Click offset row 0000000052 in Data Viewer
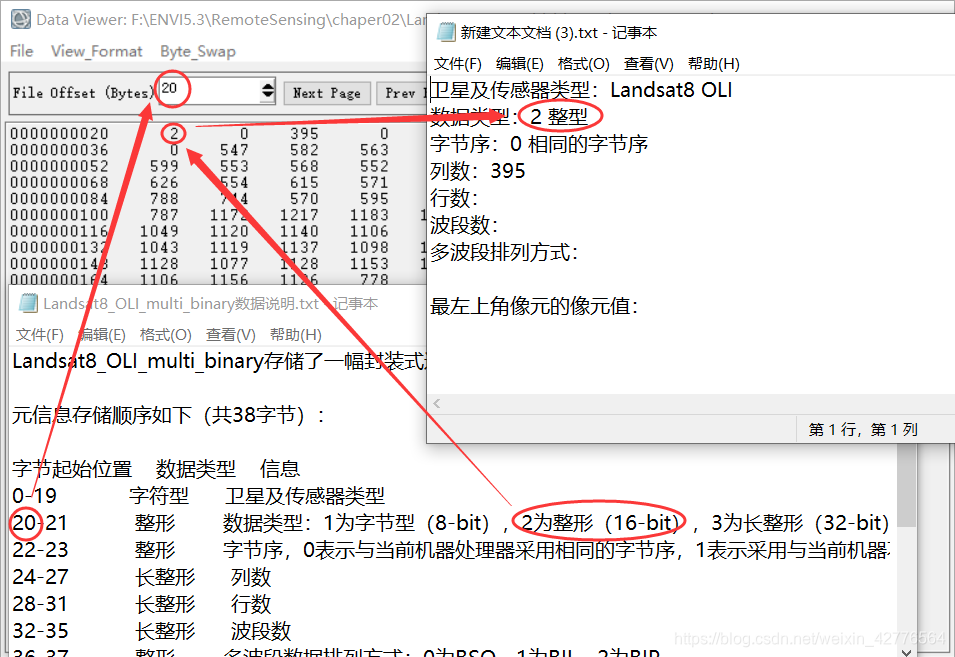Viewport: 955px width, 657px height. click(59, 166)
